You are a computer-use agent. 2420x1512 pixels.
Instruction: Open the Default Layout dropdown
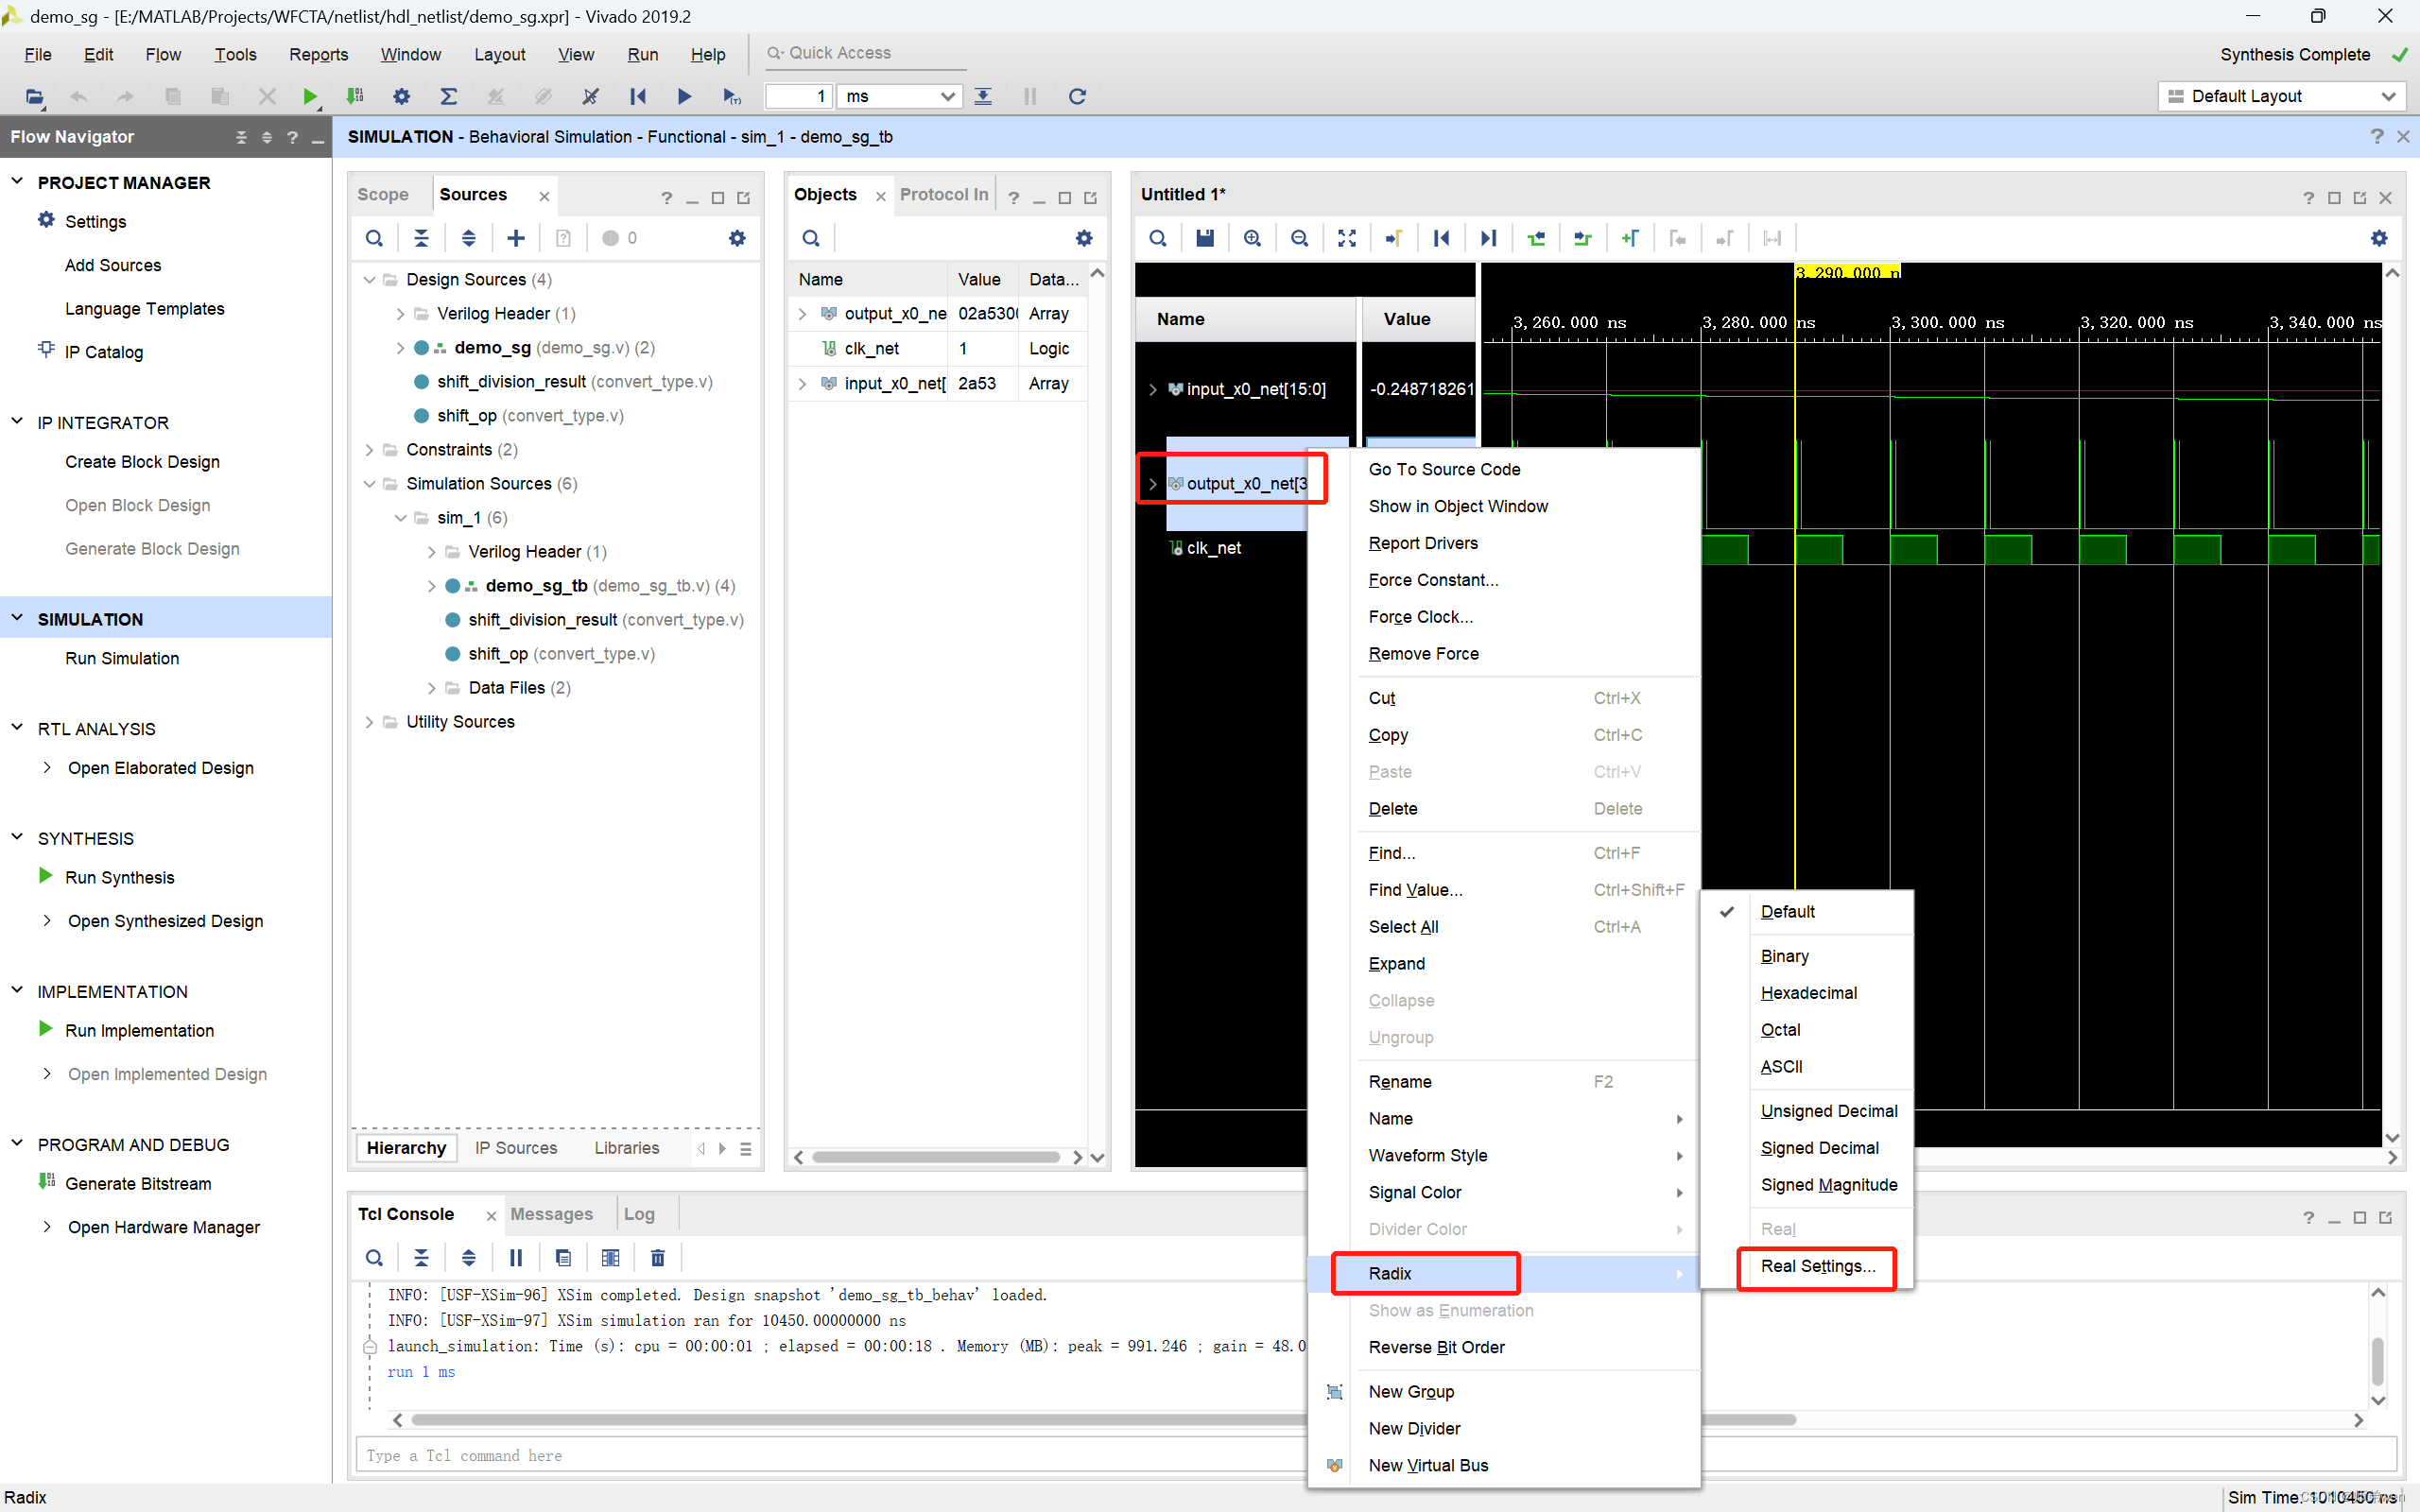(2281, 96)
